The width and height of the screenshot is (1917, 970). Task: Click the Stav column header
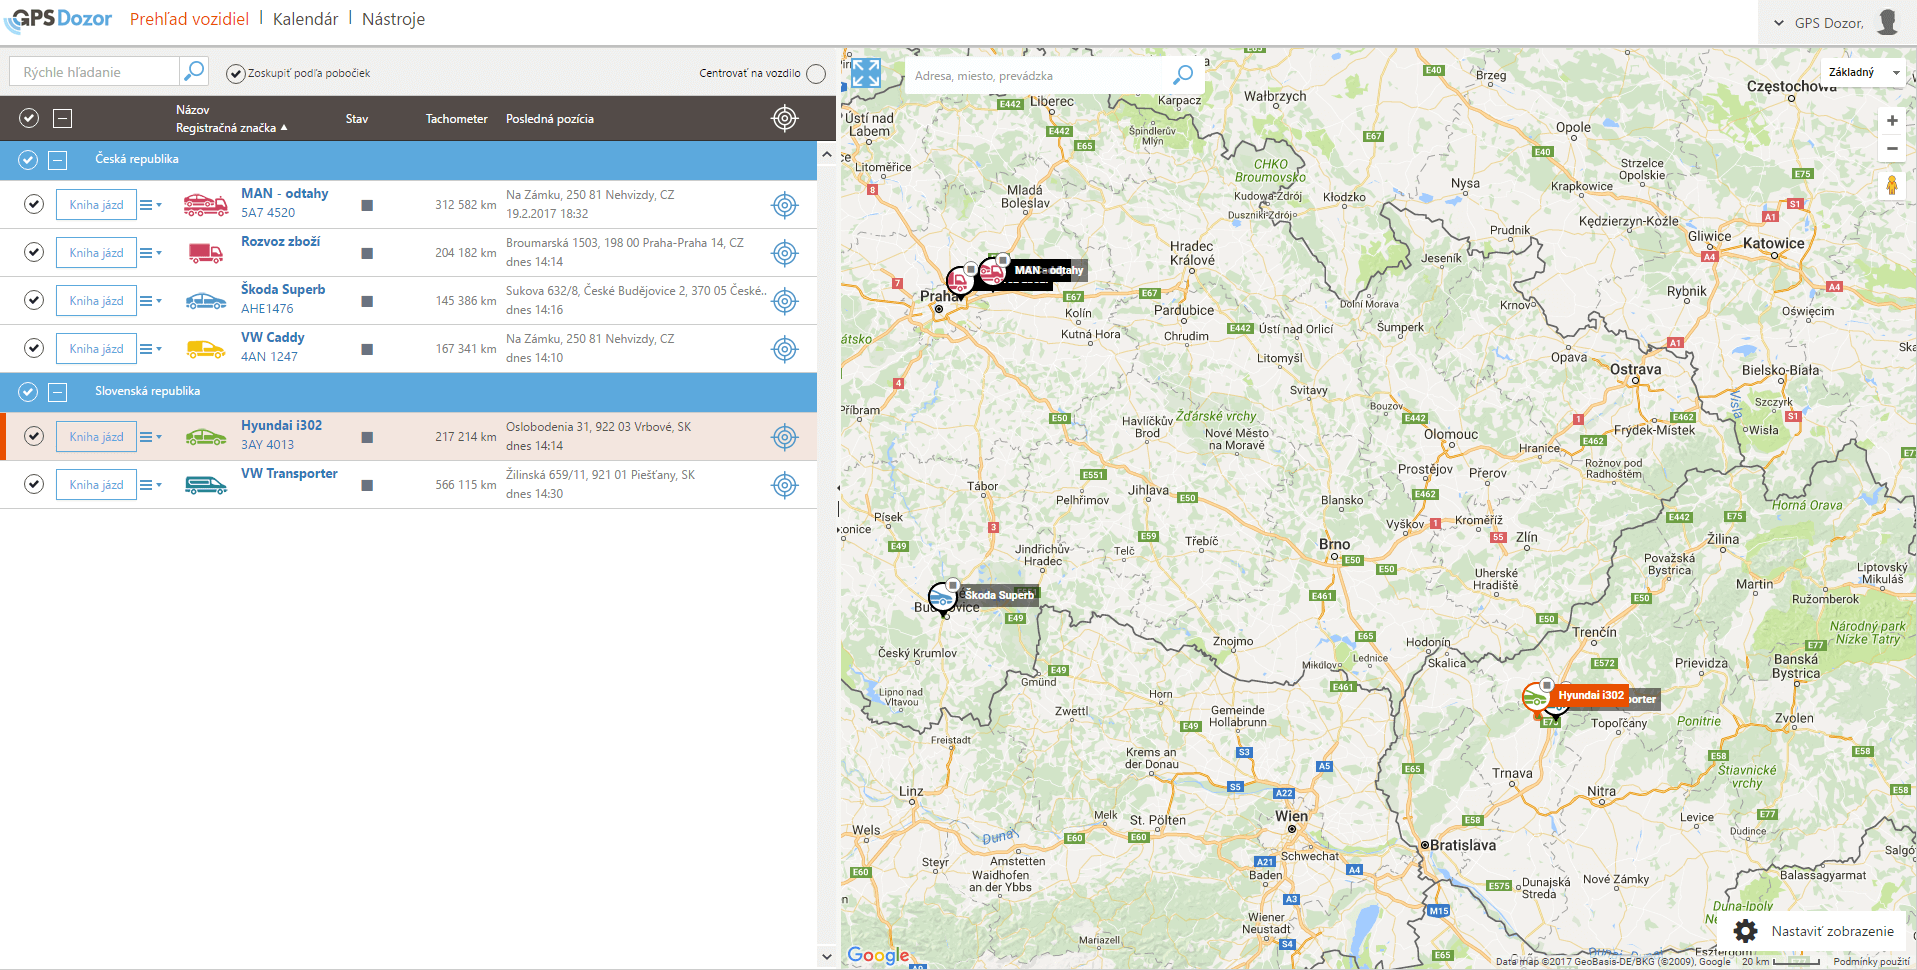click(x=357, y=119)
